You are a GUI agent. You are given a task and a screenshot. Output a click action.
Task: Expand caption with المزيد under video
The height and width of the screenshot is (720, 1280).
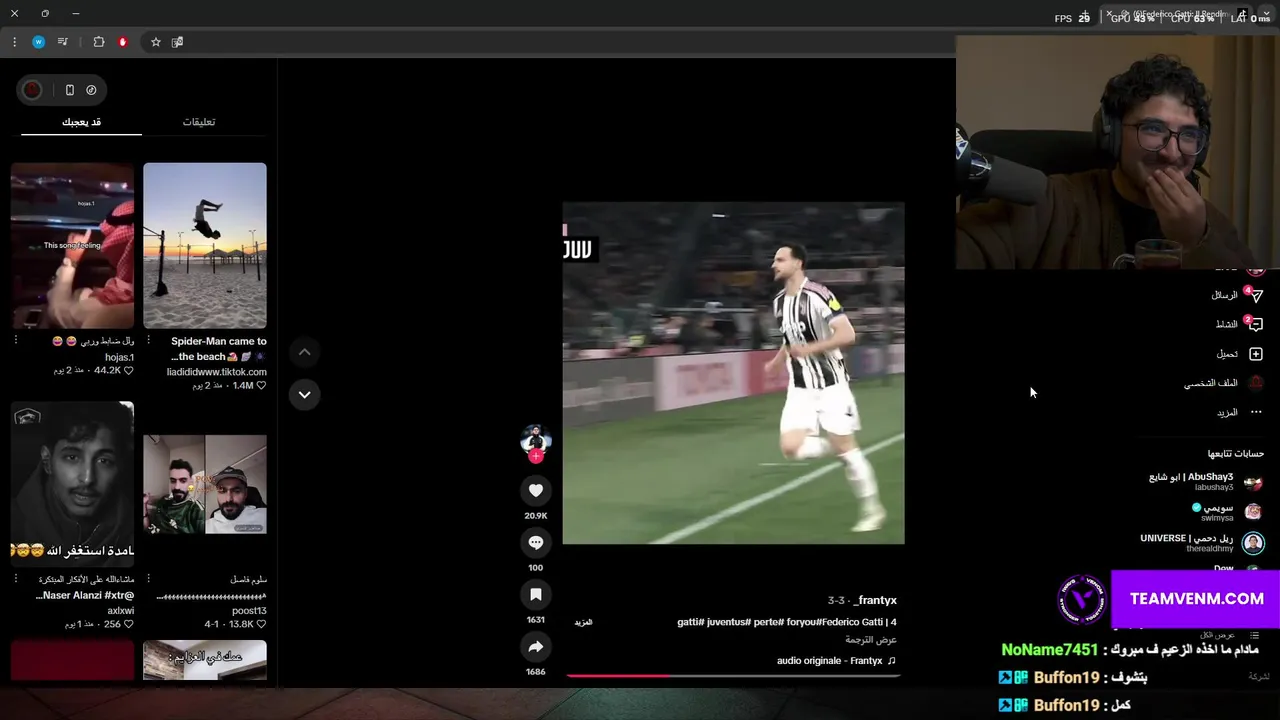coord(583,622)
